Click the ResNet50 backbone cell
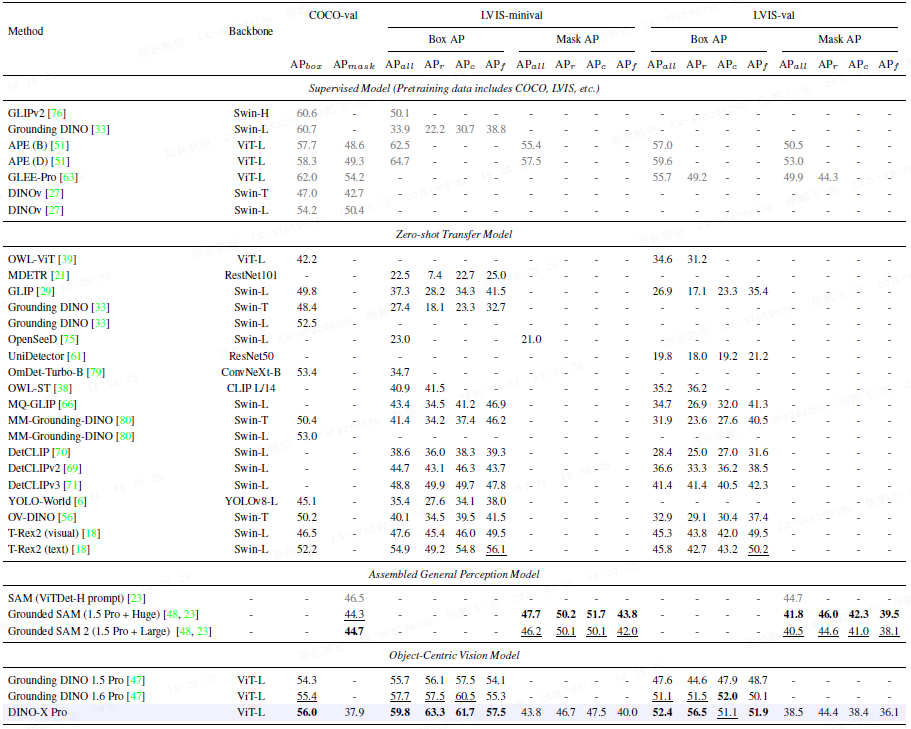The height and width of the screenshot is (729, 911). [251, 356]
